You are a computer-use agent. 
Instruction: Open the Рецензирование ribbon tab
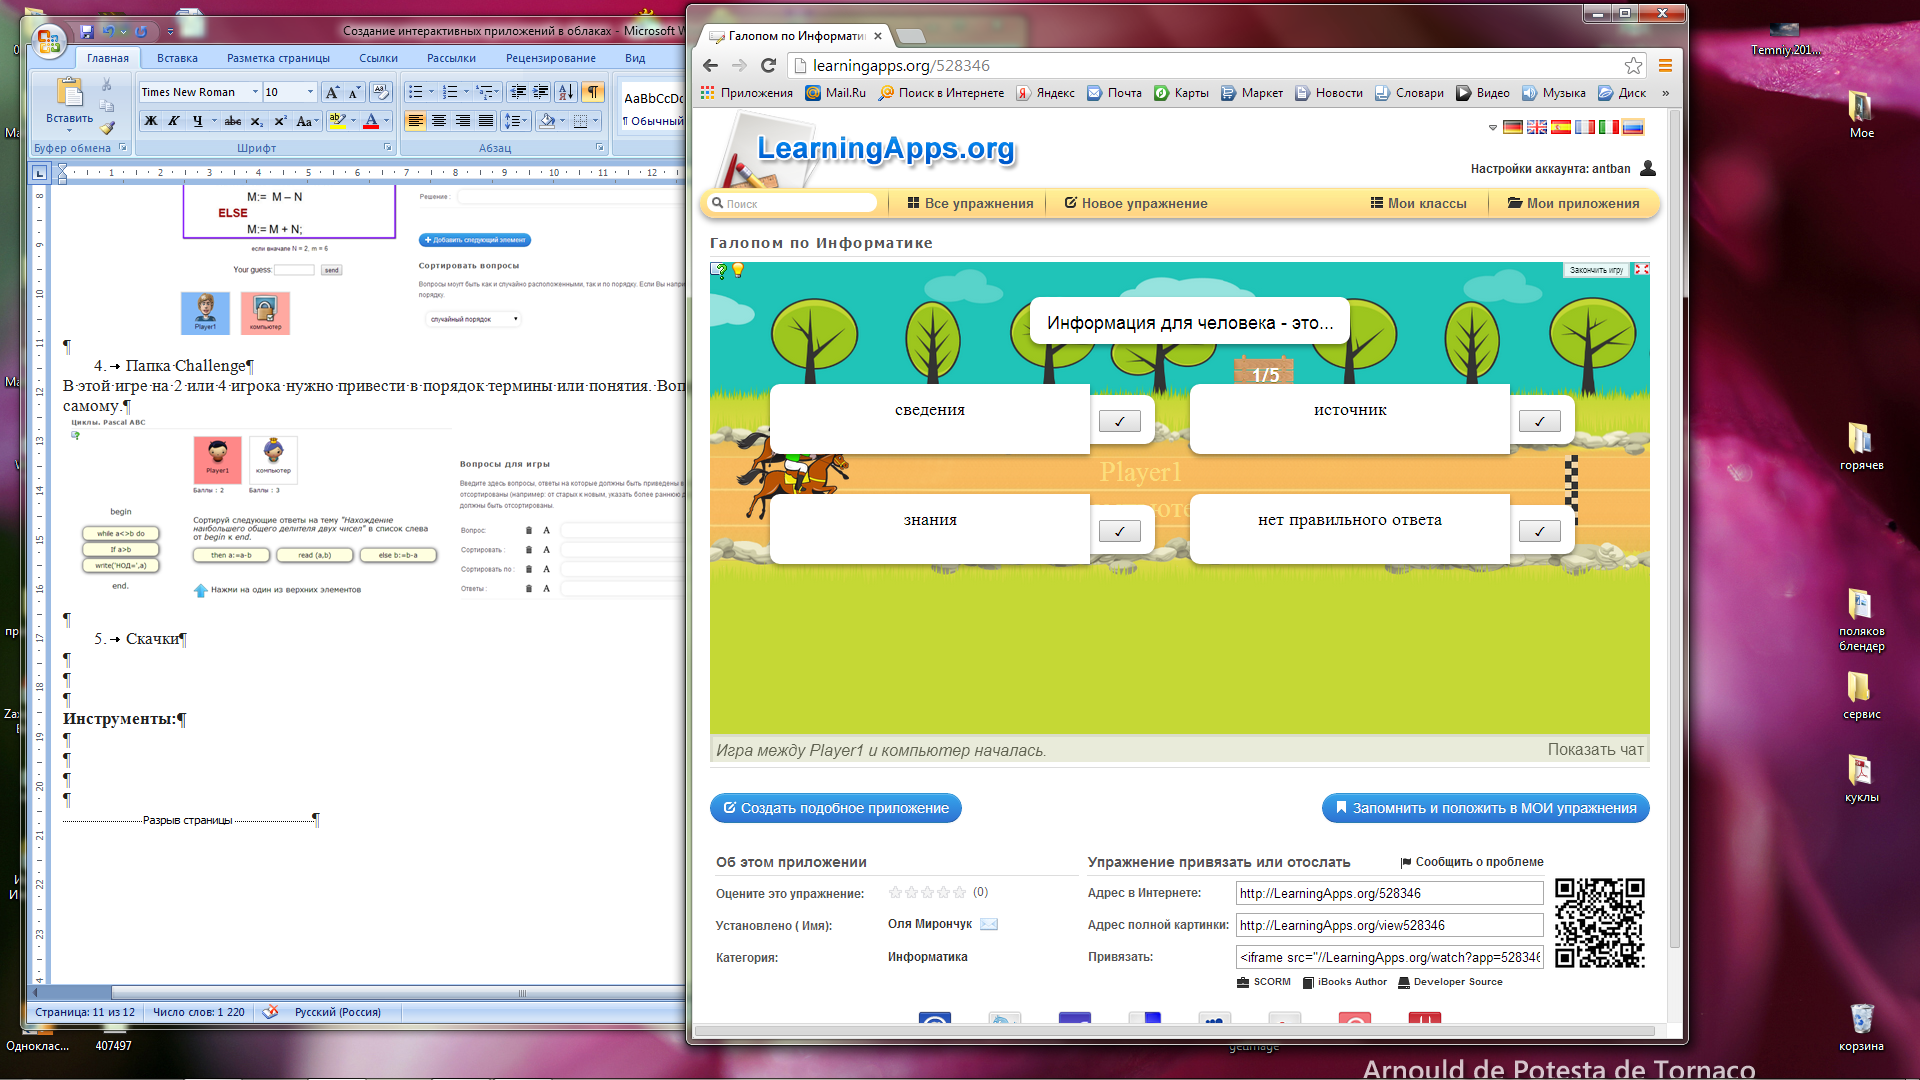coord(550,58)
